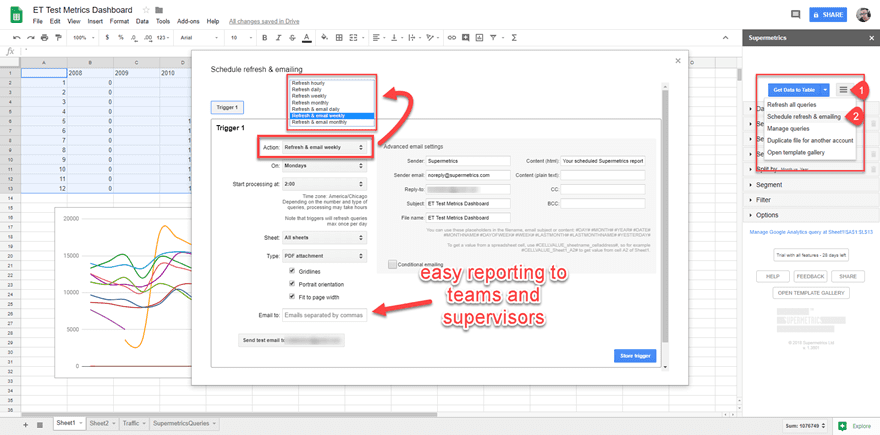This screenshot has height=435, width=880.
Task: Open the borders tool
Action: (x=339, y=38)
